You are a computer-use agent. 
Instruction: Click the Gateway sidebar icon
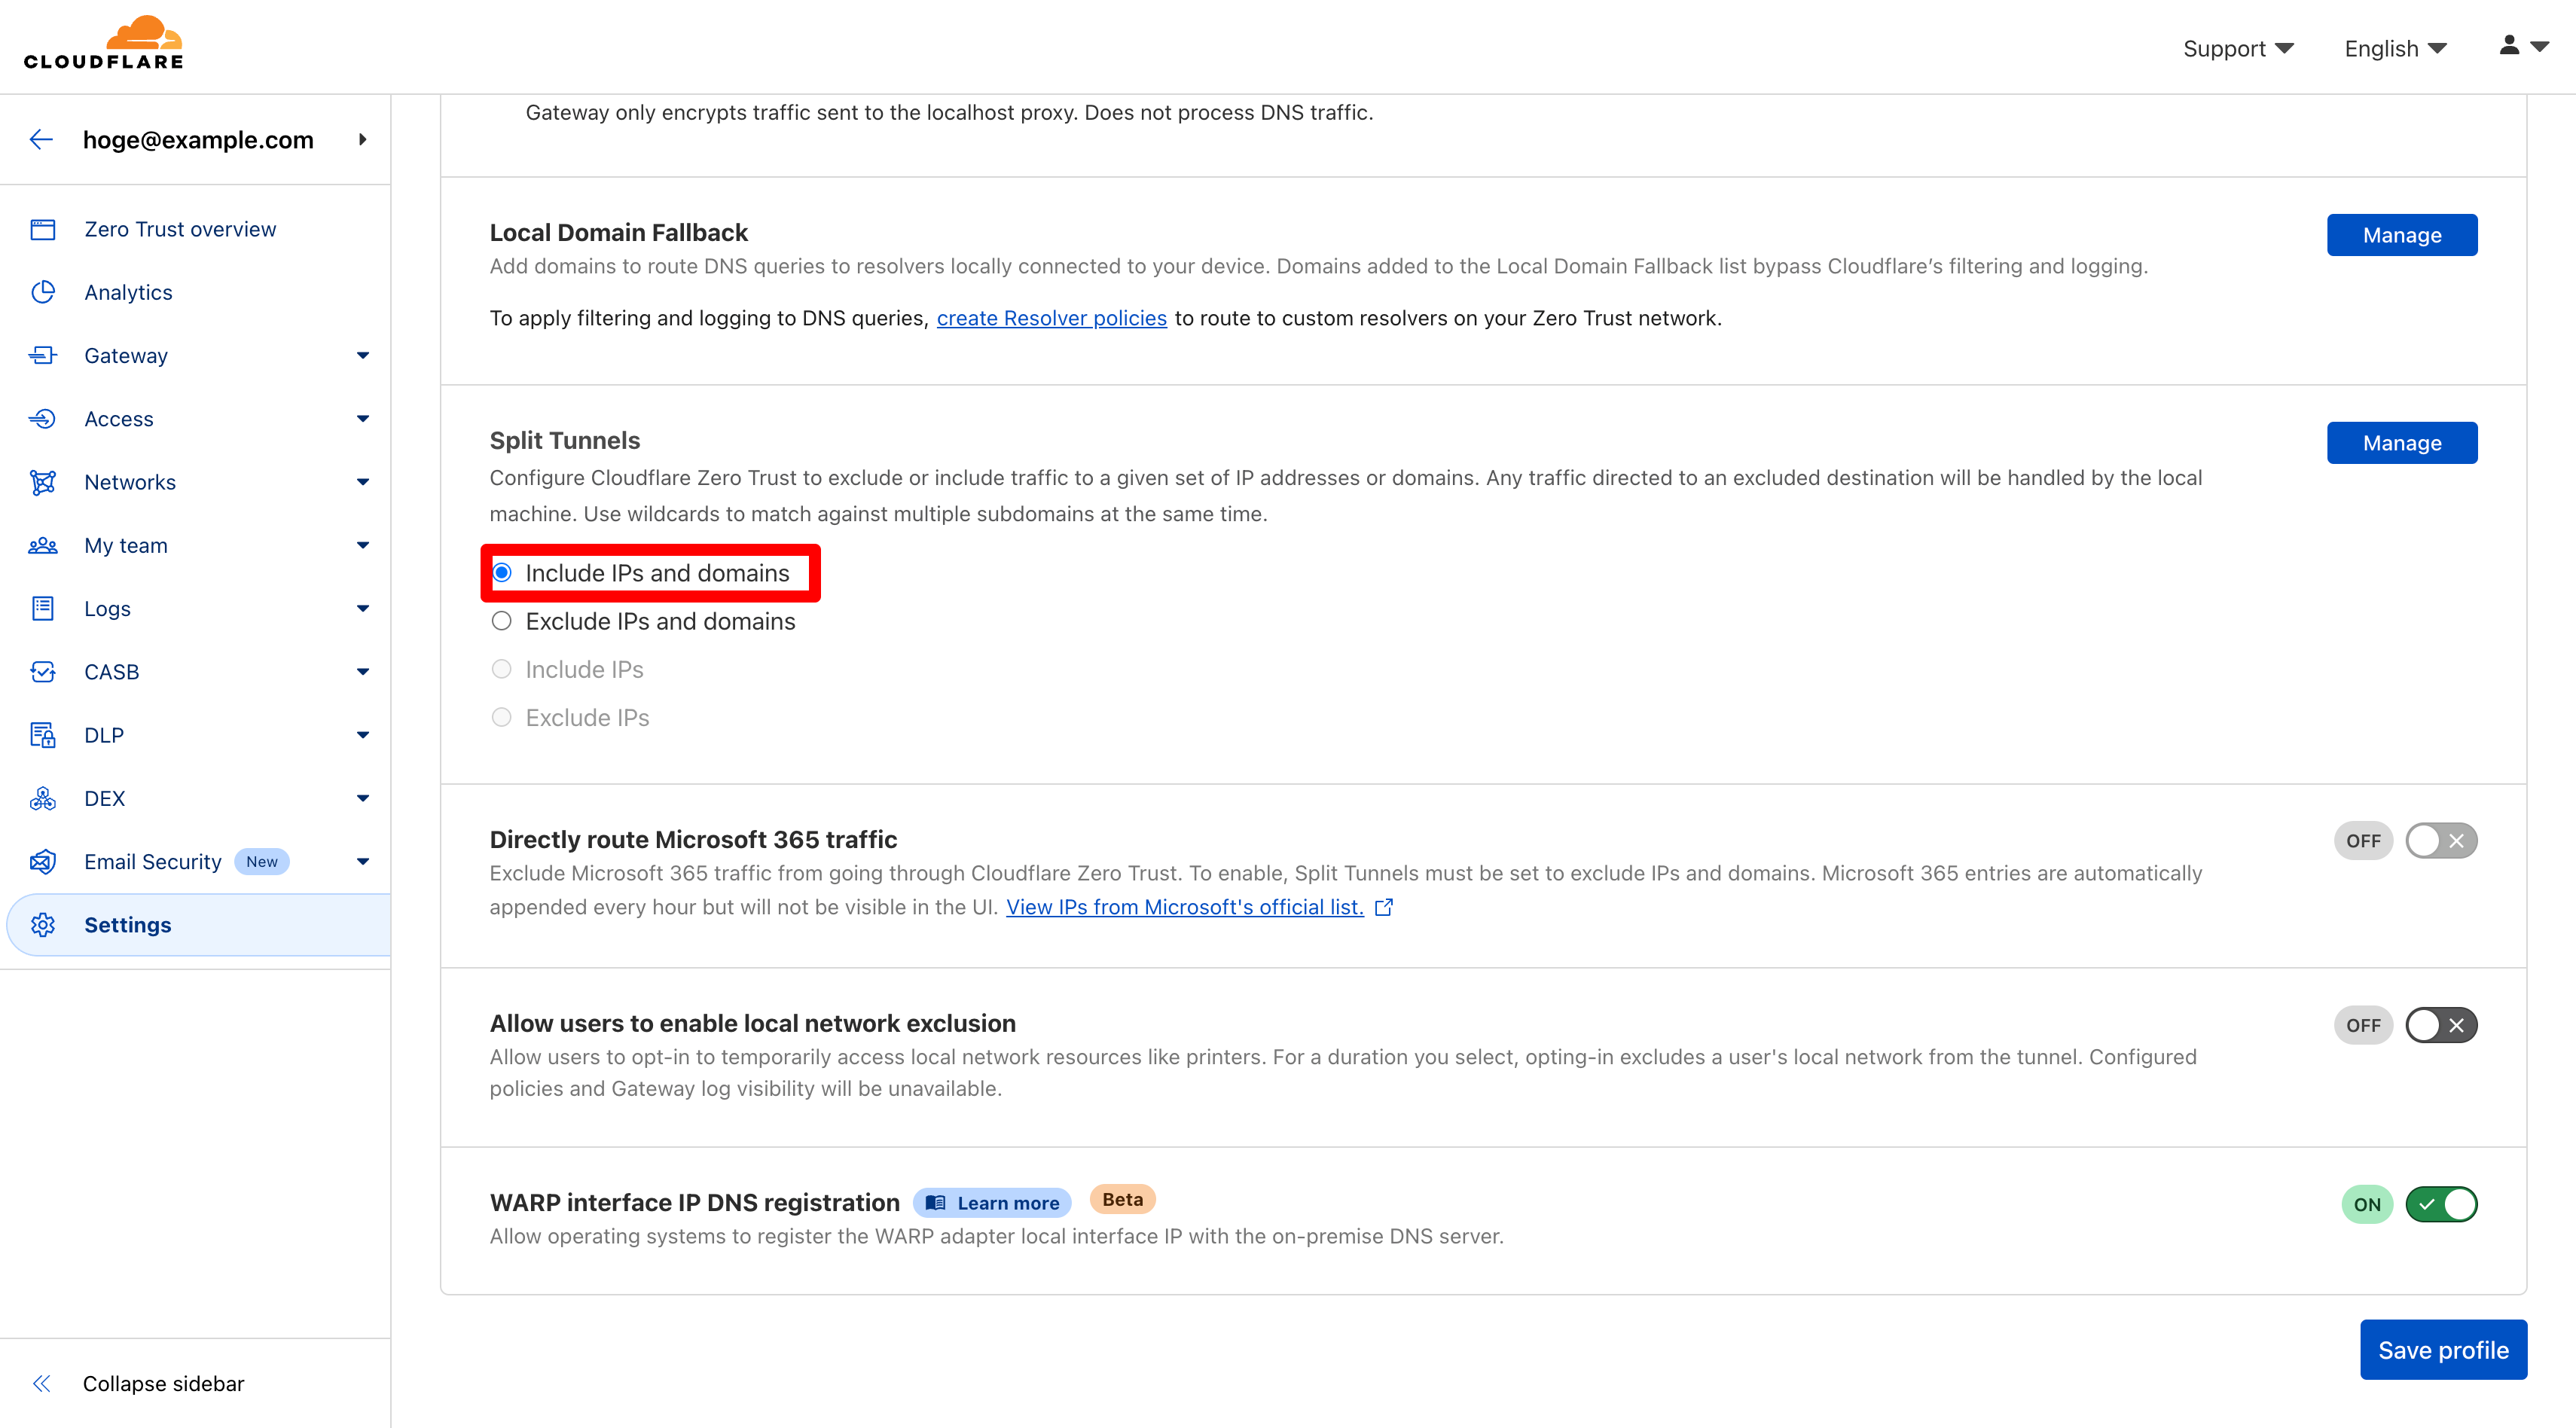point(43,355)
